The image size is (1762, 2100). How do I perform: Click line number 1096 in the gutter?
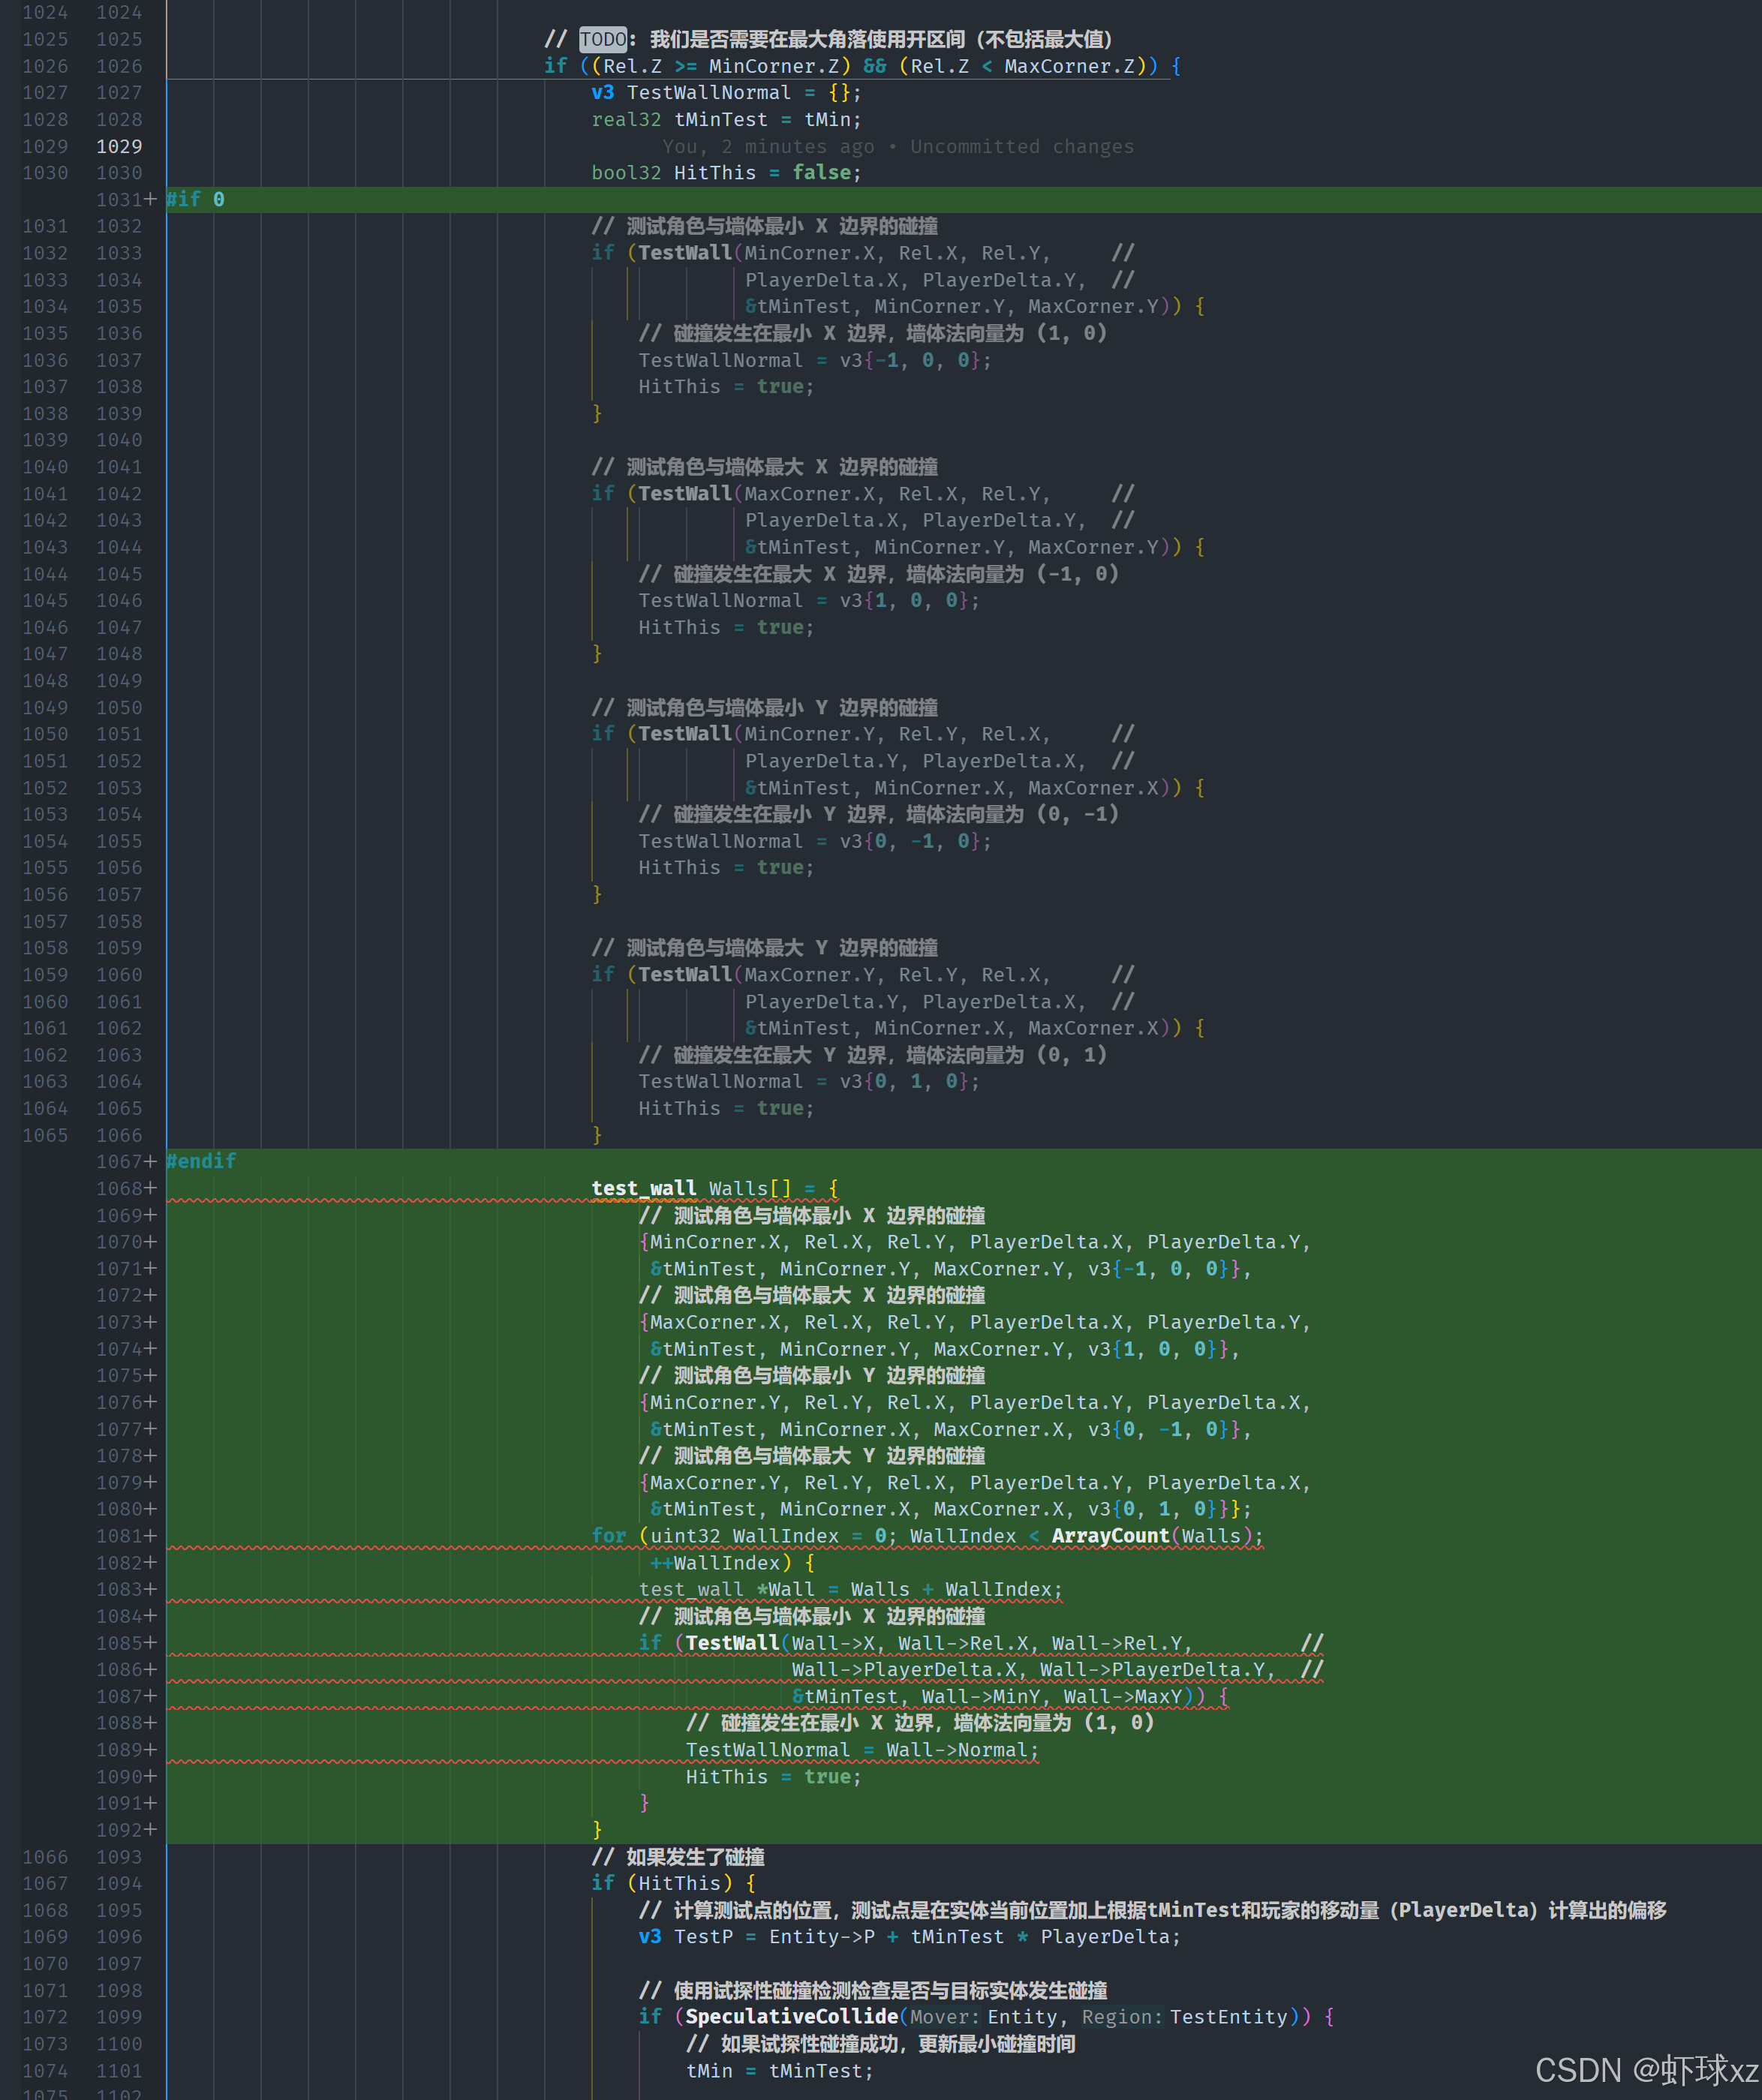point(119,1937)
